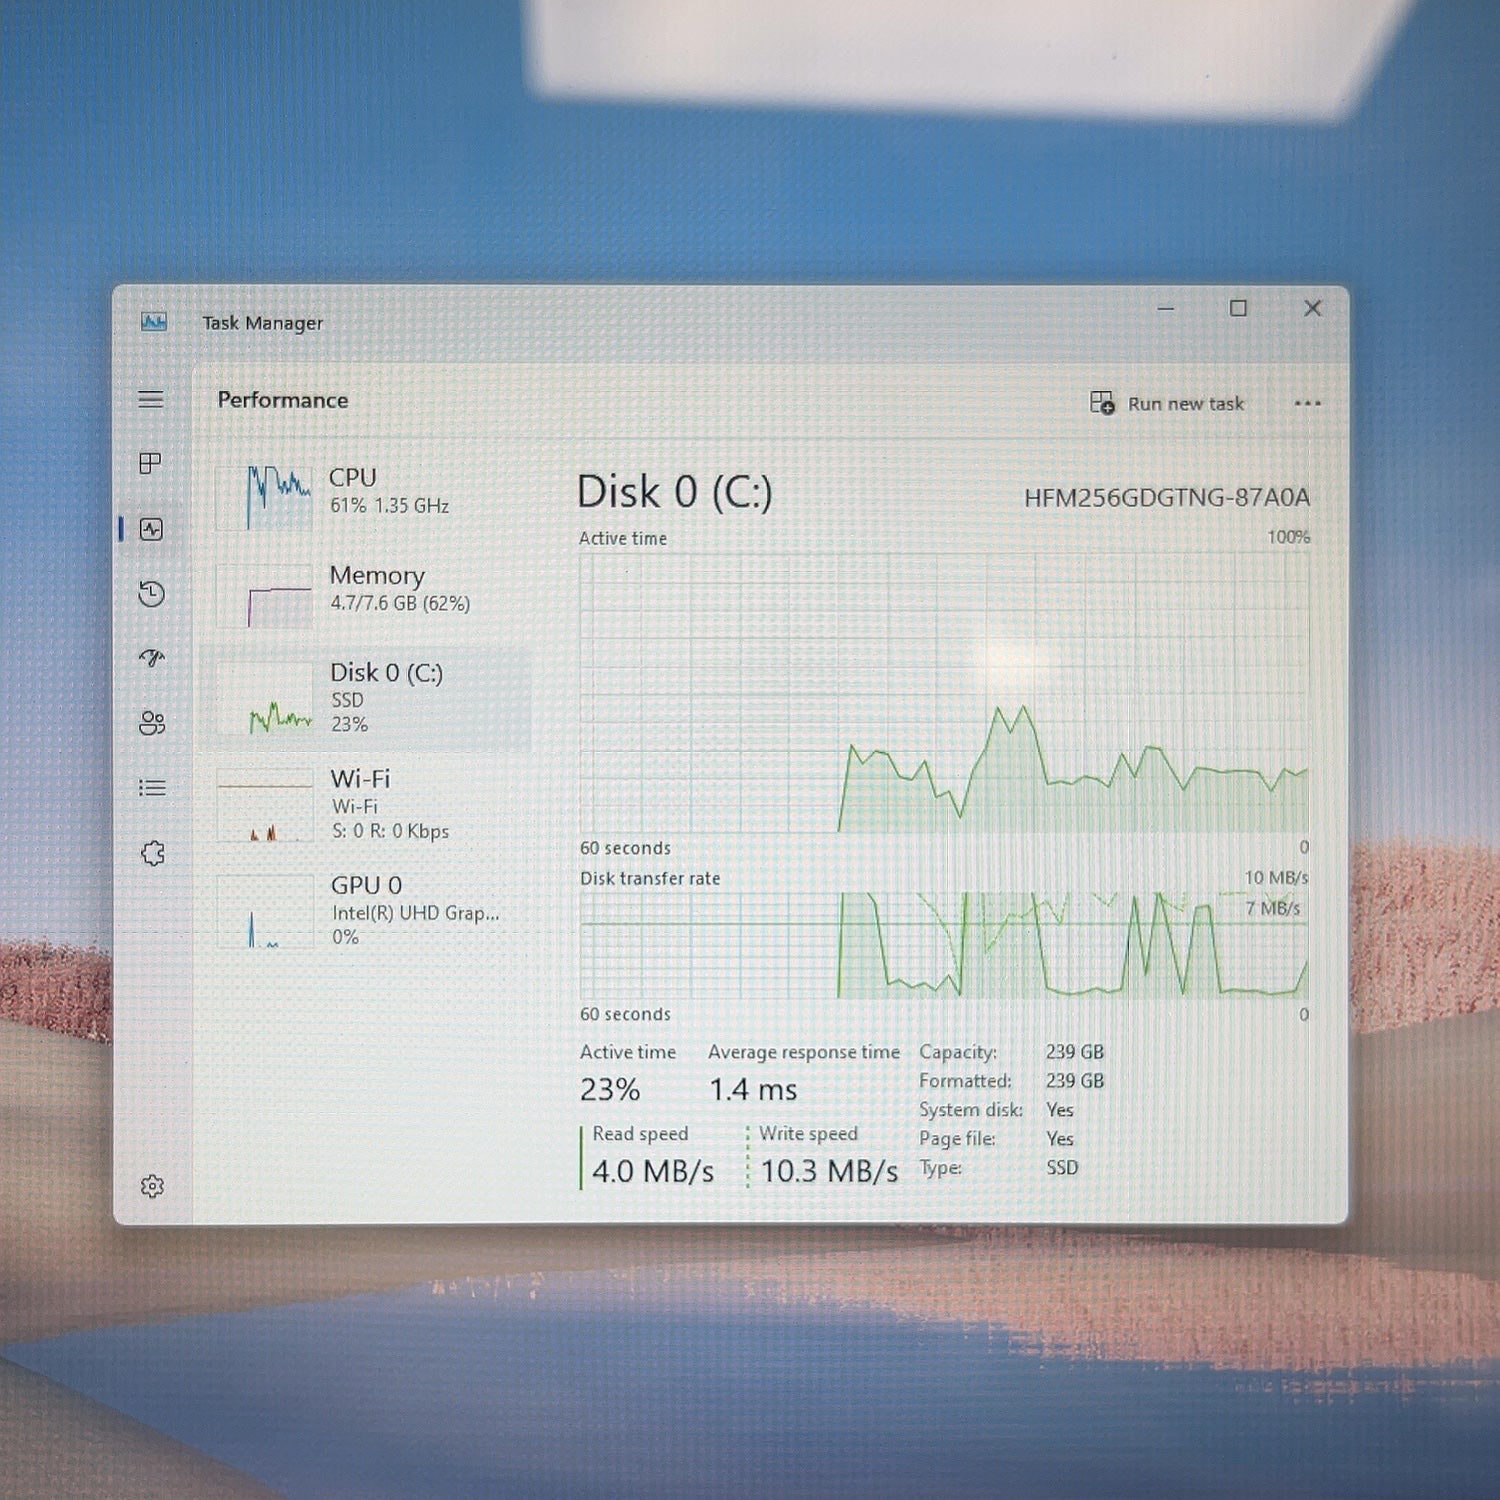The width and height of the screenshot is (1500, 1500).
Task: Click the System disk Yes value
Action: [1060, 1110]
